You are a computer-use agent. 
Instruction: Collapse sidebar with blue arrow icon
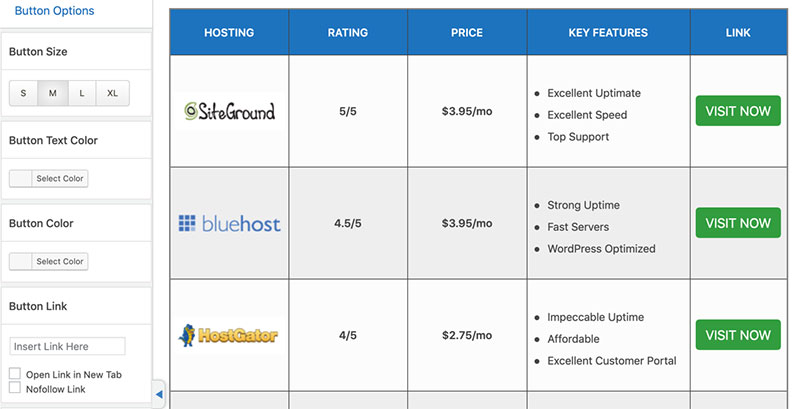coord(159,394)
